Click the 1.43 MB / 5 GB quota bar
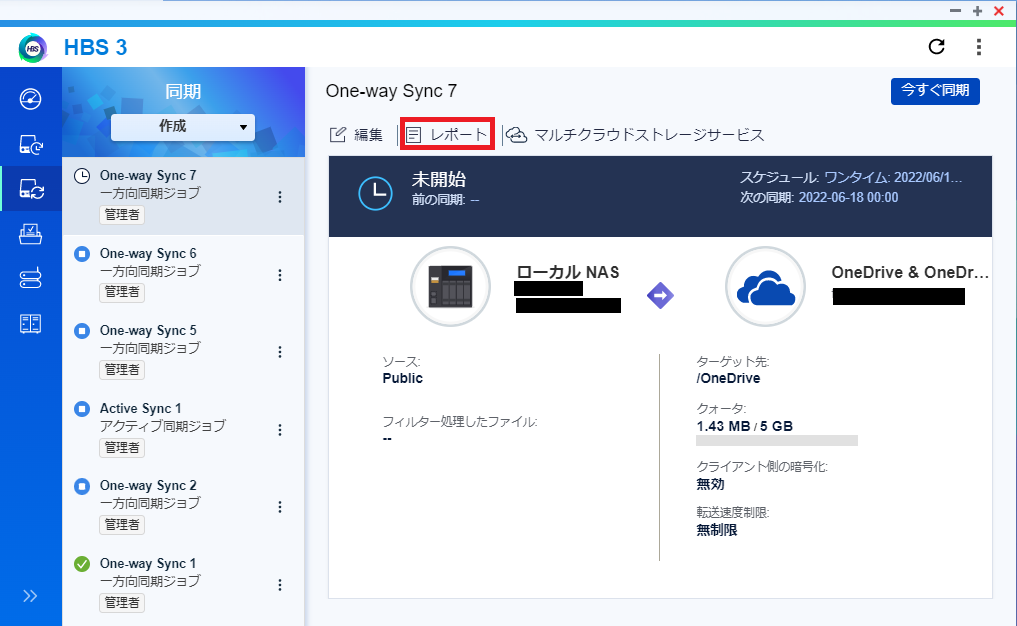 coord(777,440)
